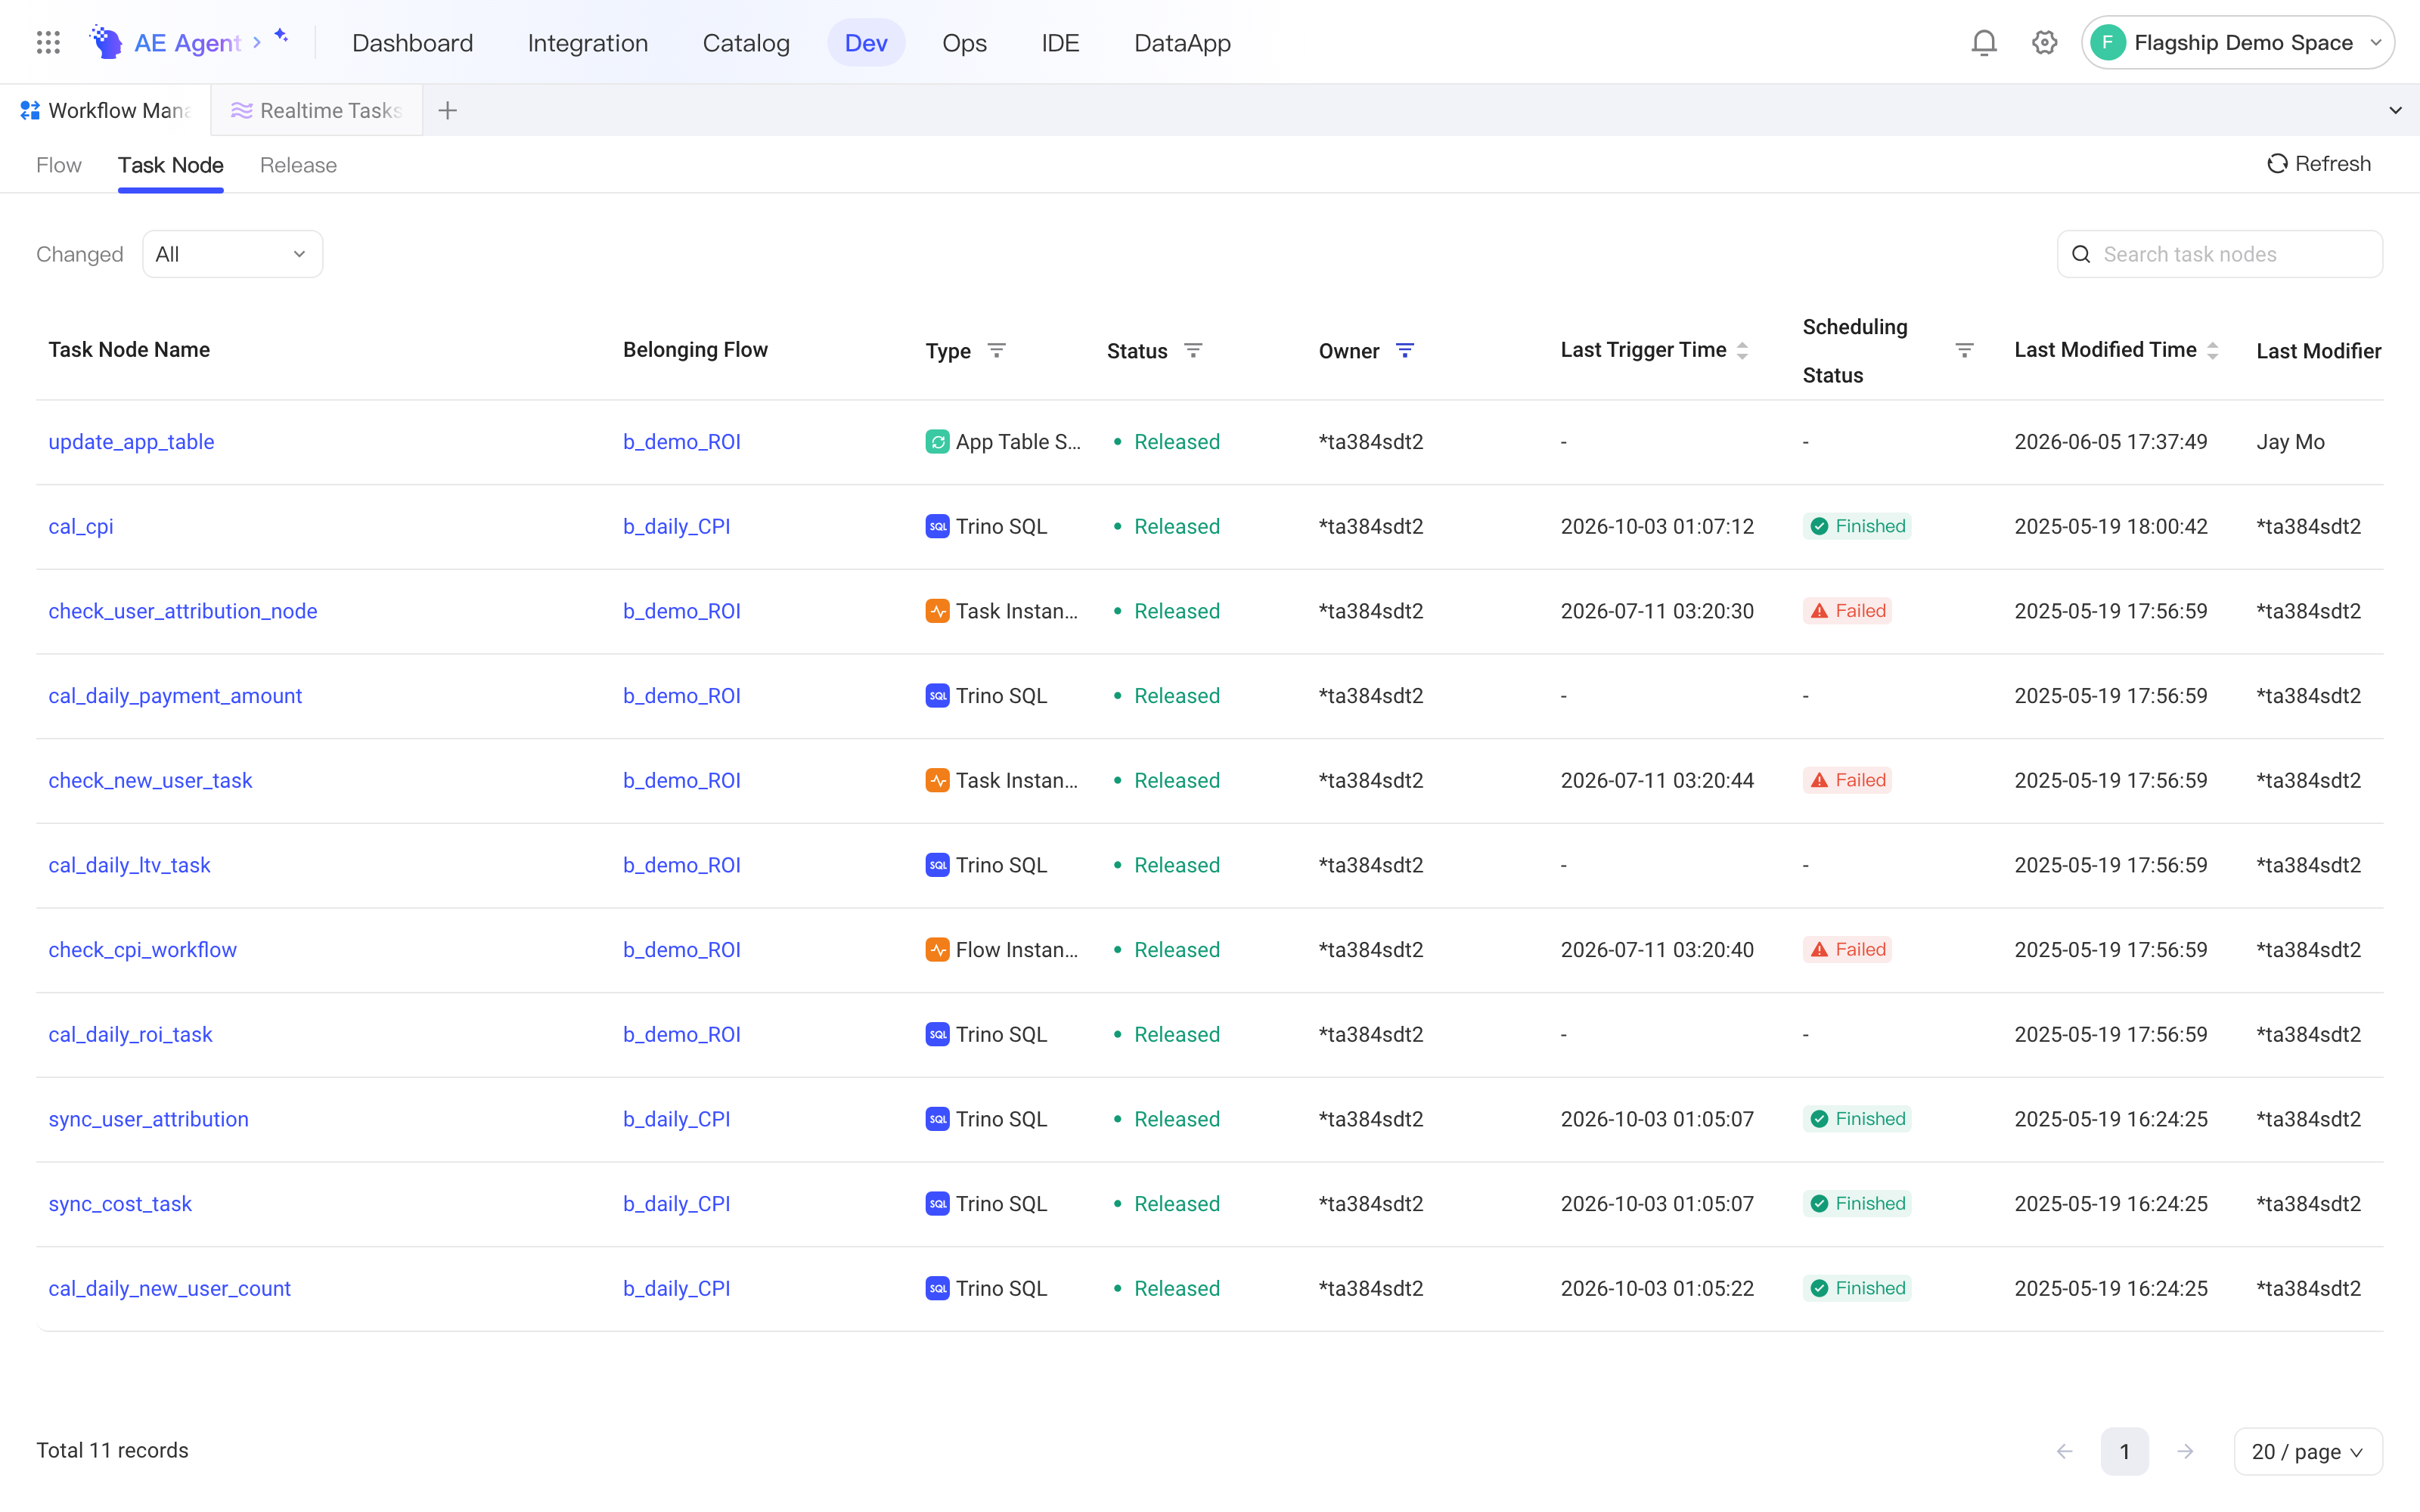Expand the AE Agent chevron arrow
Viewport: 2420px width, 1512px height.
point(257,42)
